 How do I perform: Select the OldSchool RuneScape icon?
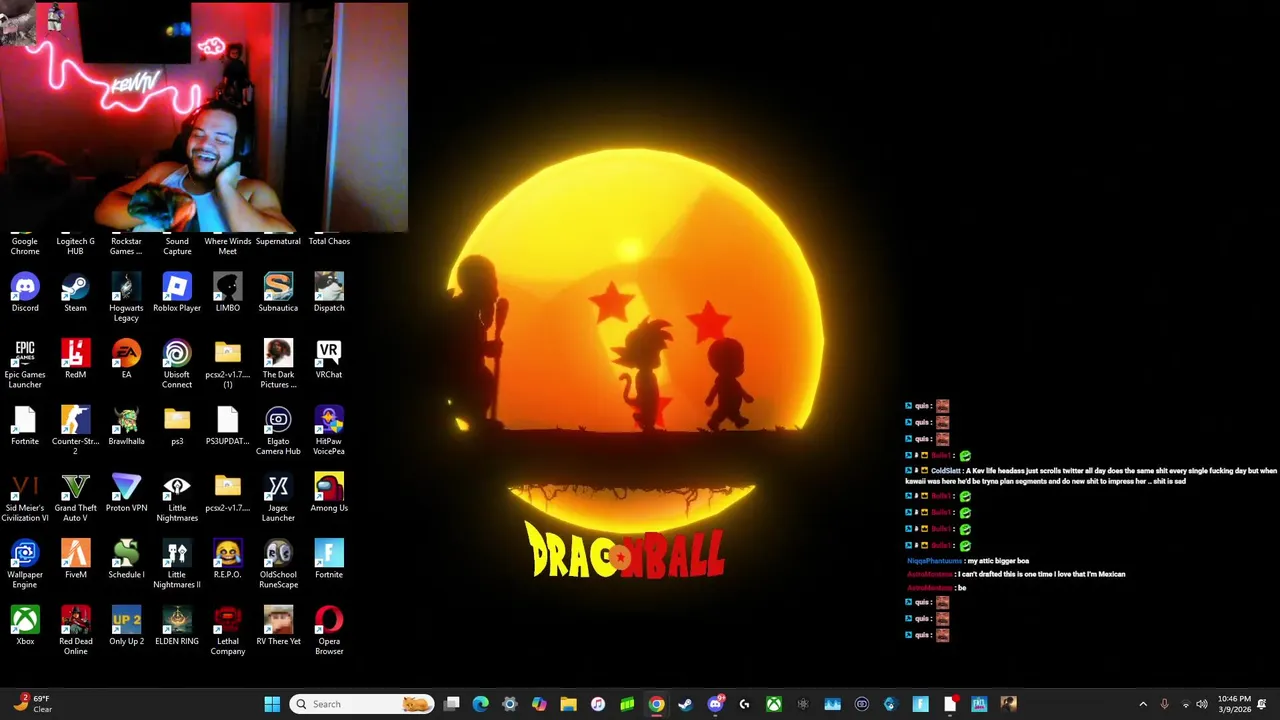coord(278,565)
